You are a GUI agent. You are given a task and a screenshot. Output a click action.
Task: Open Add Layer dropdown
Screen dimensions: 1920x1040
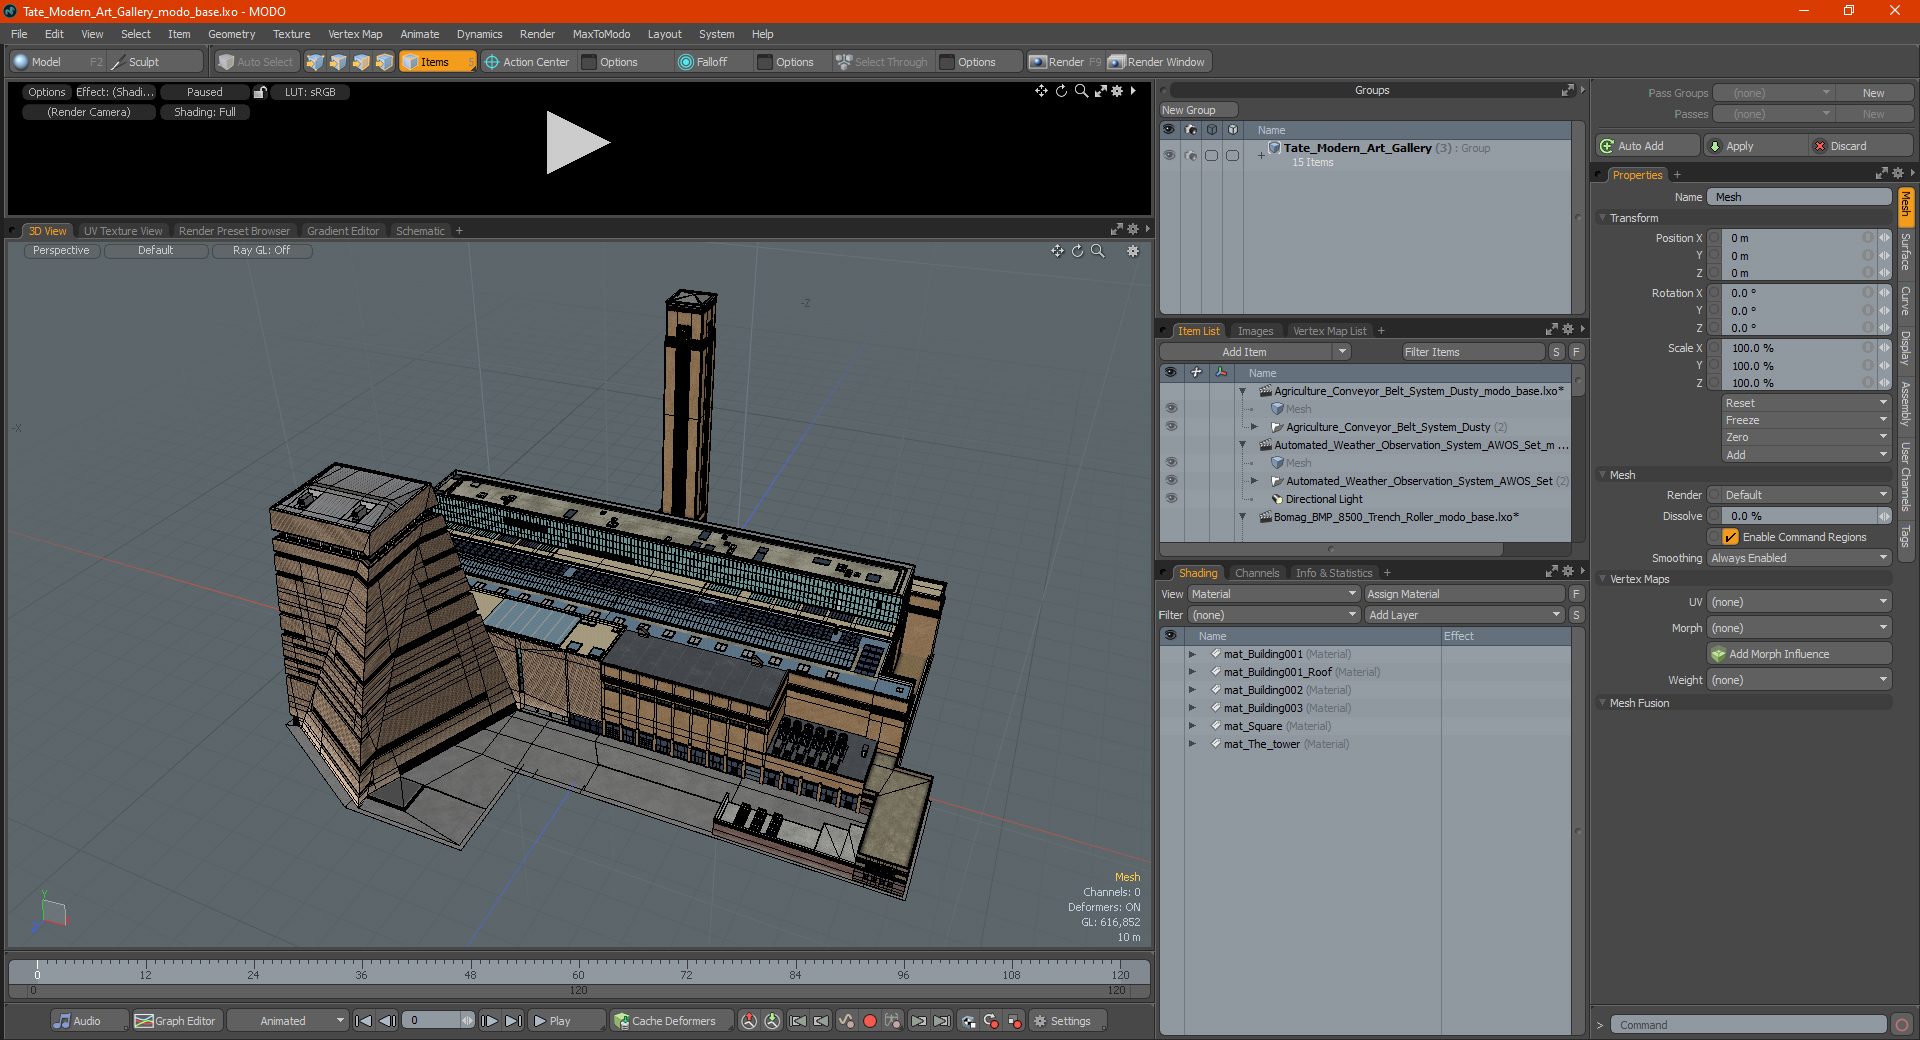click(1464, 615)
